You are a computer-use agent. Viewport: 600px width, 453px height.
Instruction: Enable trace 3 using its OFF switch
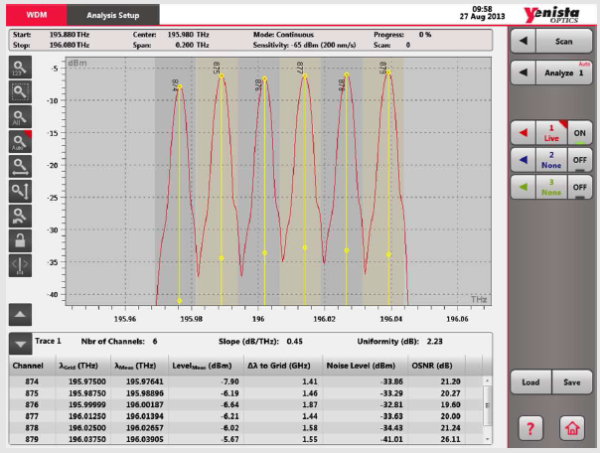click(x=579, y=186)
